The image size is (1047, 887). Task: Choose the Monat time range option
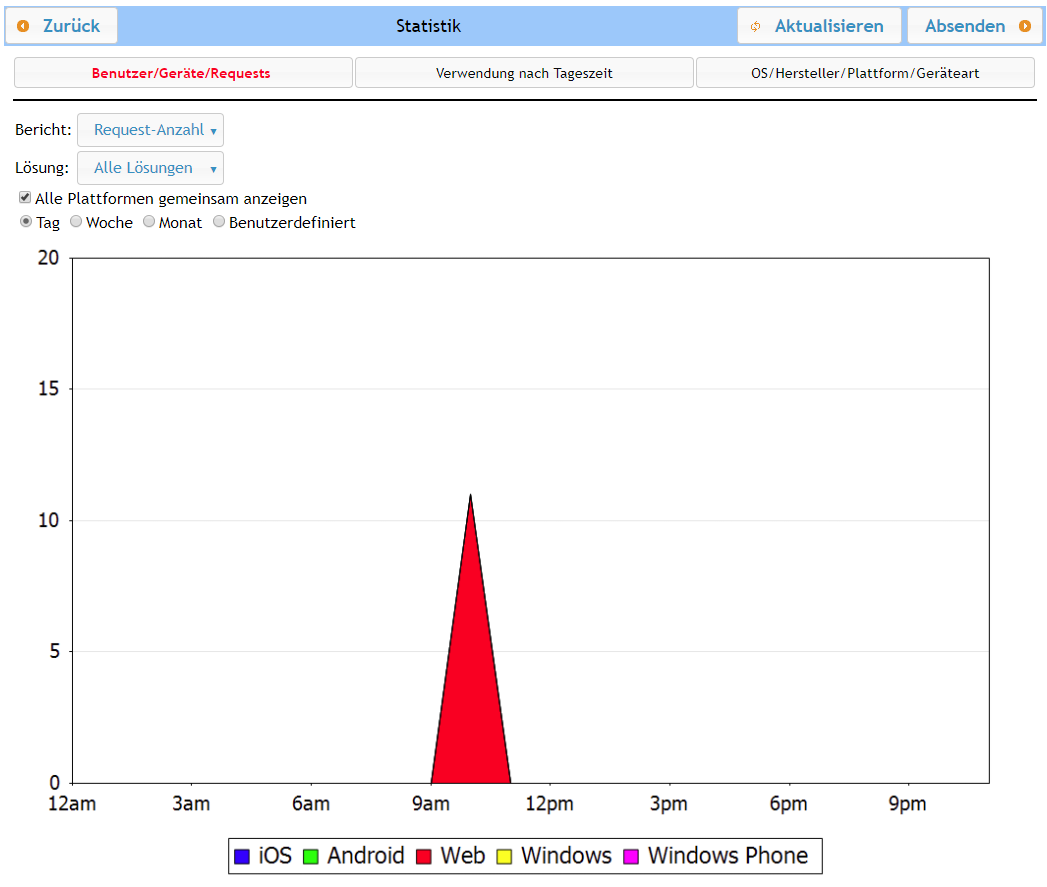click(x=149, y=222)
